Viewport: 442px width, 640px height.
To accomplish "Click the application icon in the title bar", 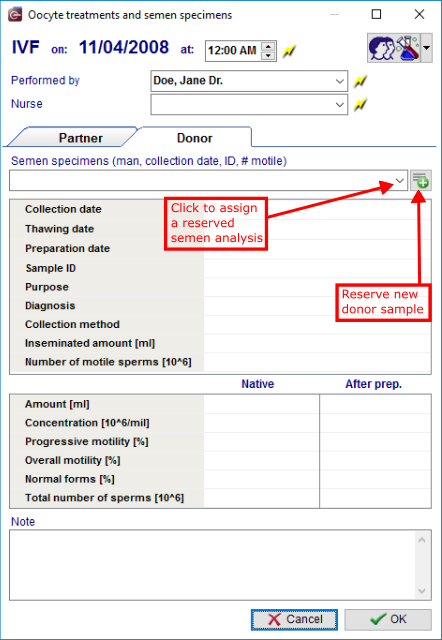I will coord(15,15).
